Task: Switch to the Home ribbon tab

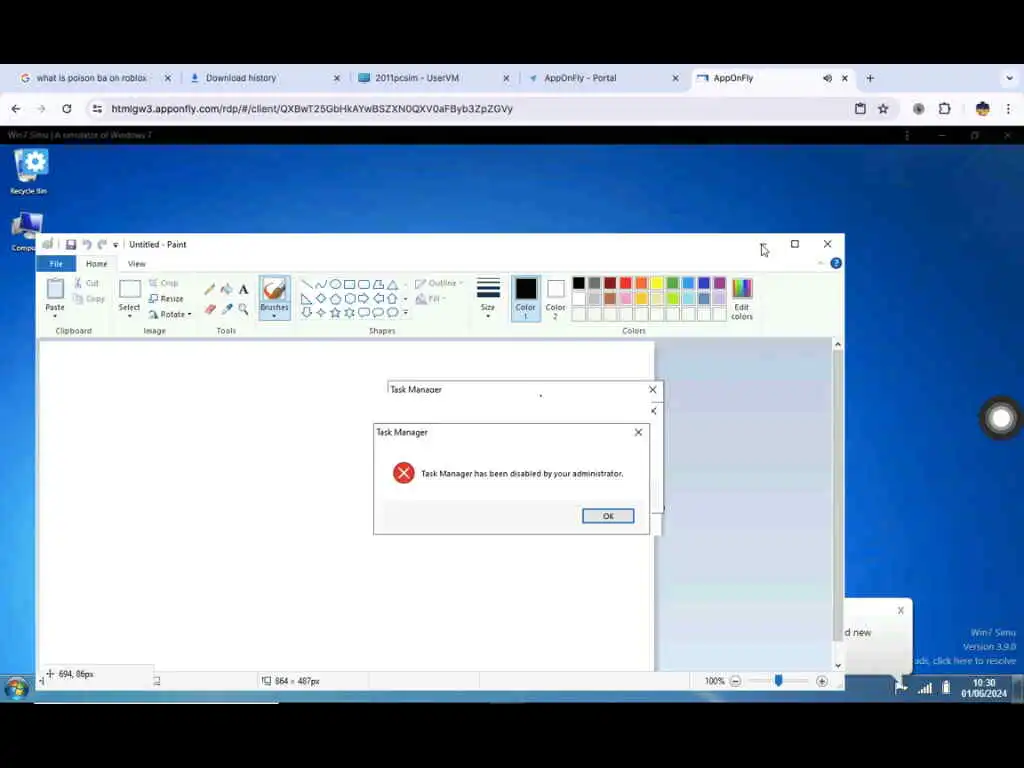Action: coord(97,264)
